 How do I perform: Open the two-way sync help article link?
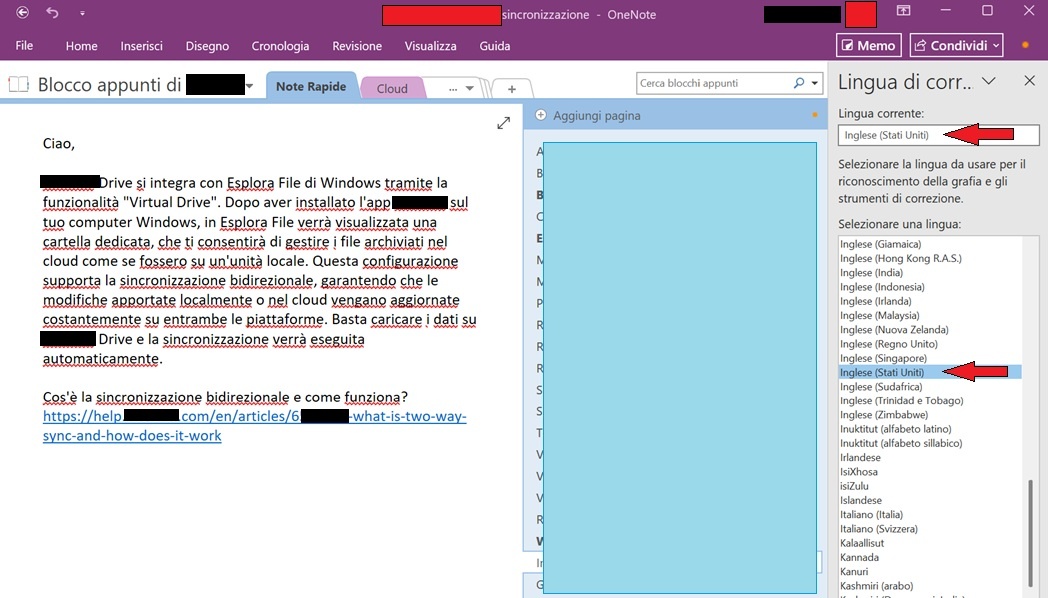[x=254, y=426]
